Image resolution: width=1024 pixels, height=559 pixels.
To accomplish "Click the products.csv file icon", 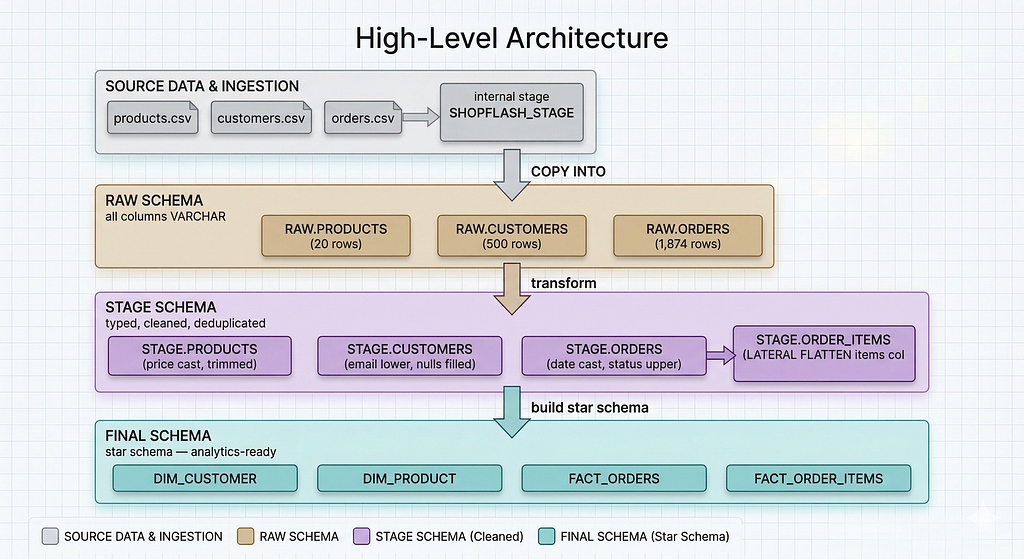I will point(152,118).
